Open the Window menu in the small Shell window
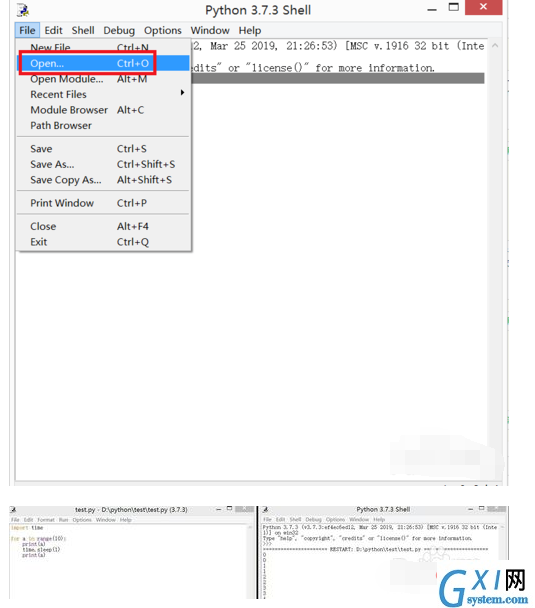The height and width of the screenshot is (608, 535). (359, 519)
